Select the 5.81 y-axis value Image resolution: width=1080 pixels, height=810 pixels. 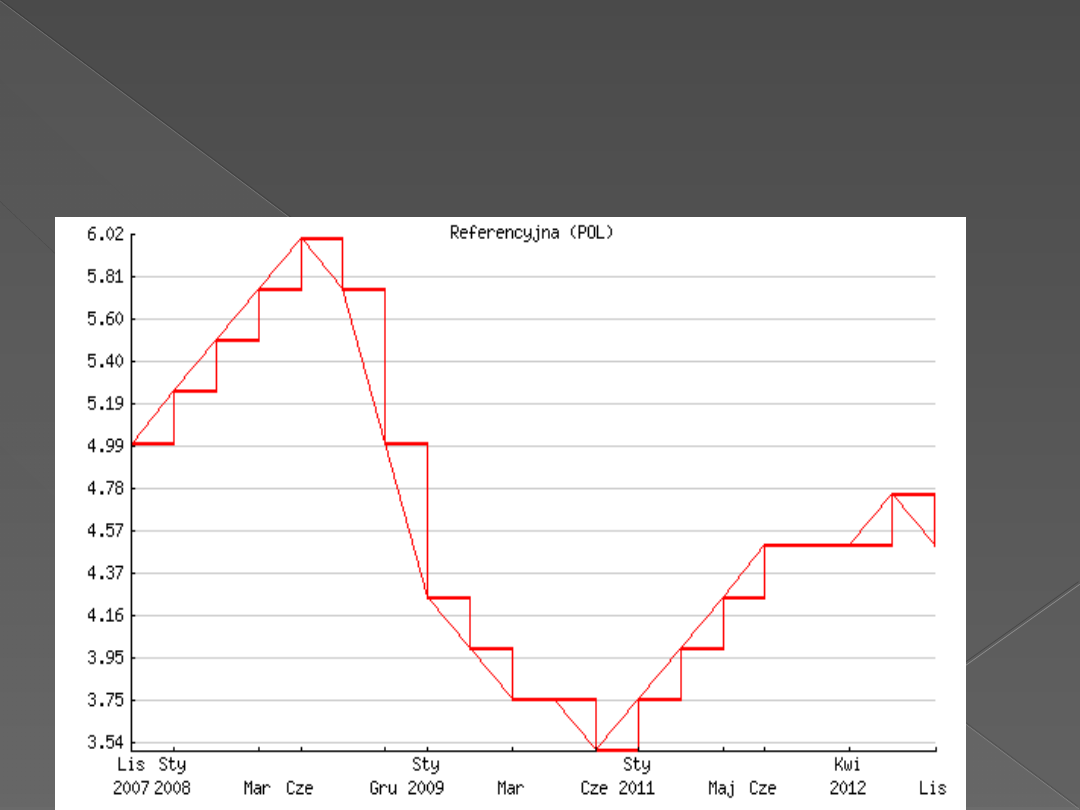105,276
